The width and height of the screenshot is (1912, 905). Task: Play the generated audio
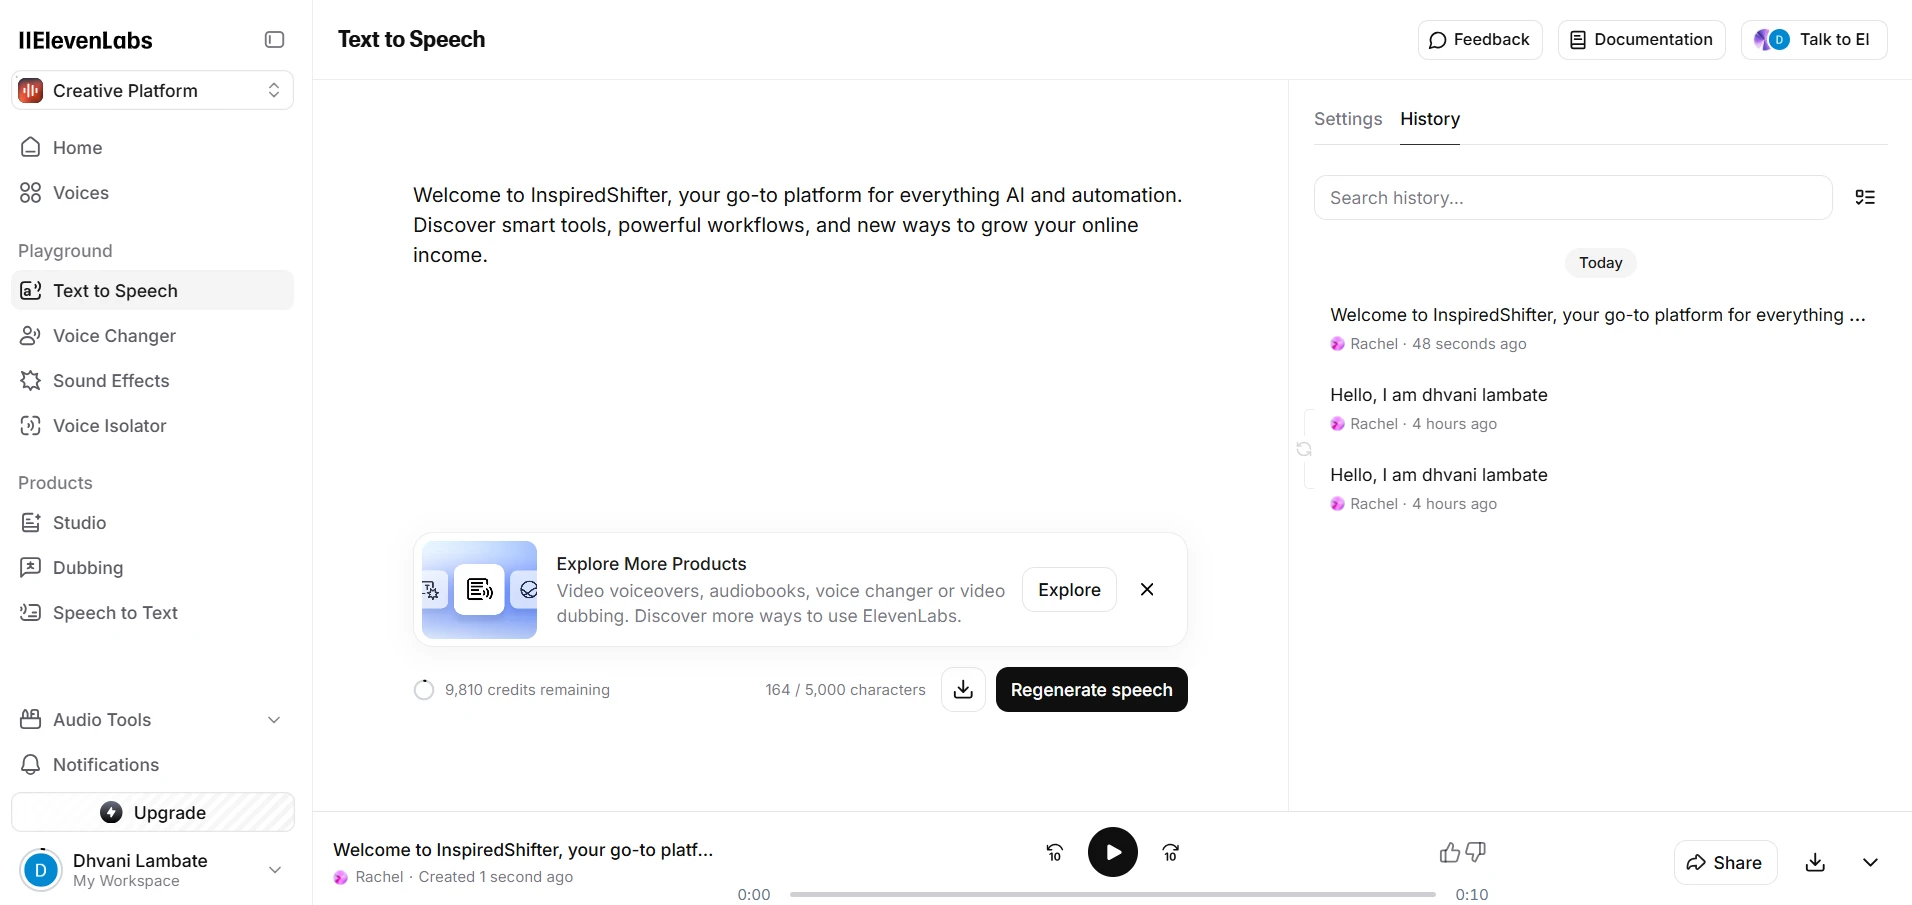[1113, 852]
